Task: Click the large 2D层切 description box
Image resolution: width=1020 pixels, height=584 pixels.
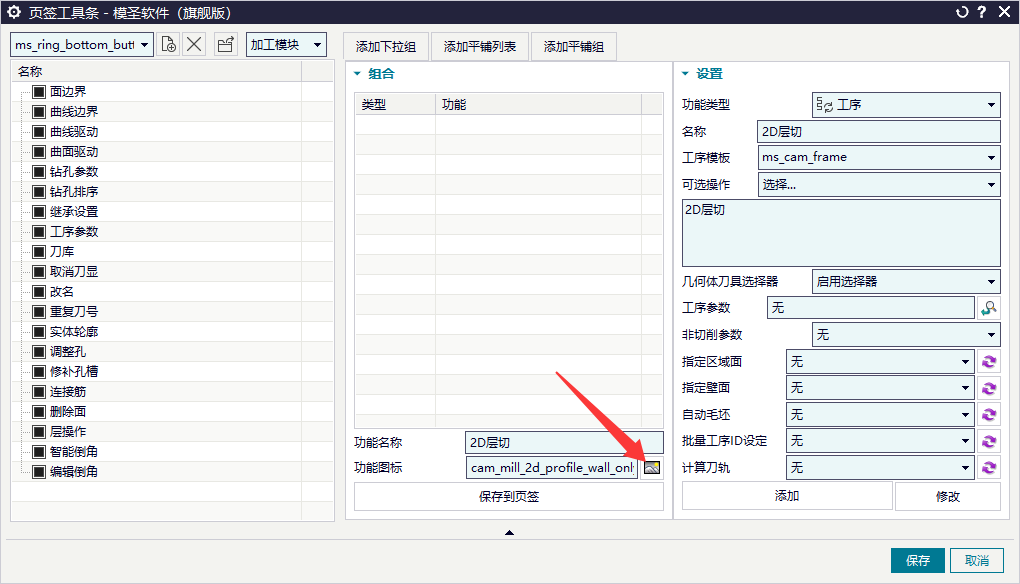Action: click(841, 233)
